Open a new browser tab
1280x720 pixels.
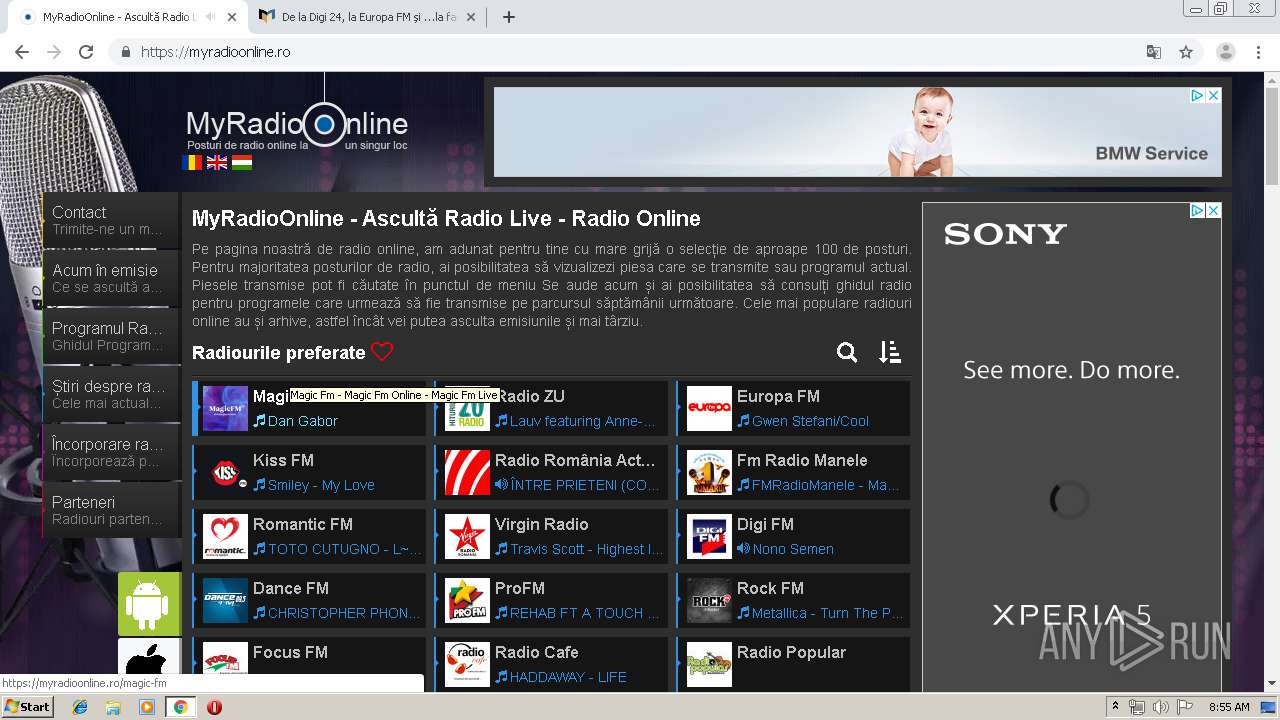click(x=509, y=17)
